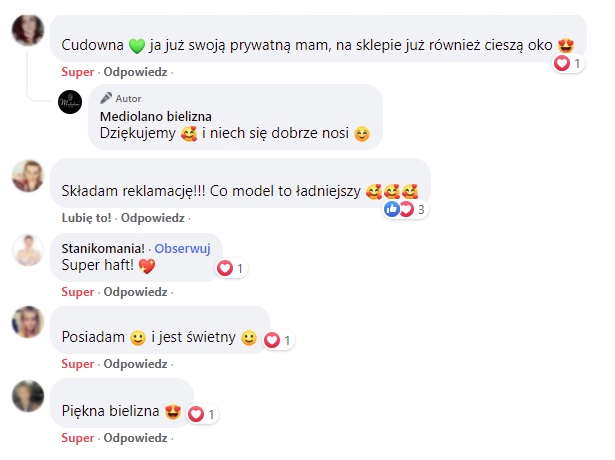Click heart reaction on Posiadam comment
615x460 pixels.
pyautogui.click(x=271, y=341)
